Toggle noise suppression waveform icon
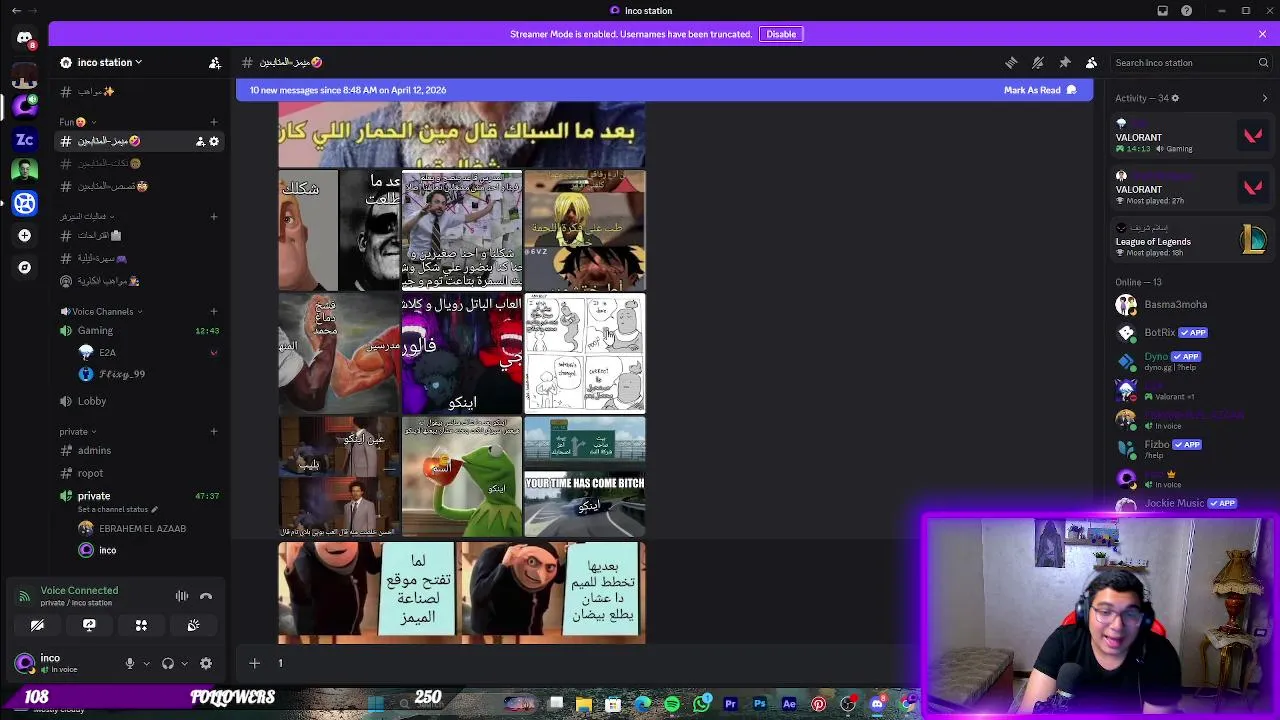The image size is (1280, 720). [182, 596]
